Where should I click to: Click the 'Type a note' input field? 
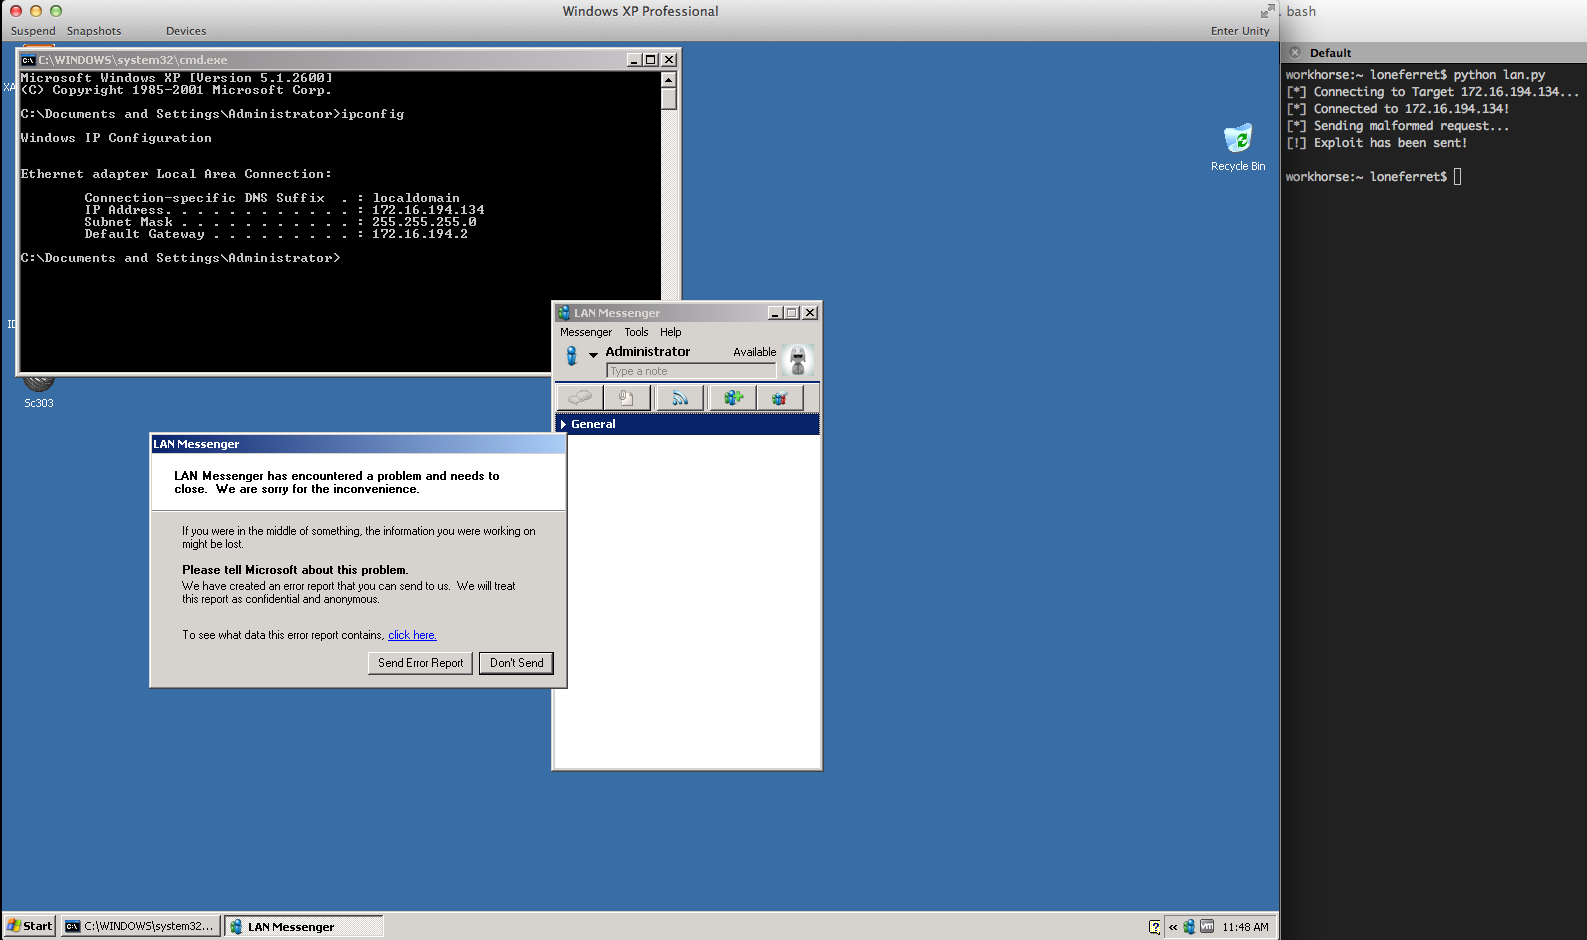pos(690,371)
